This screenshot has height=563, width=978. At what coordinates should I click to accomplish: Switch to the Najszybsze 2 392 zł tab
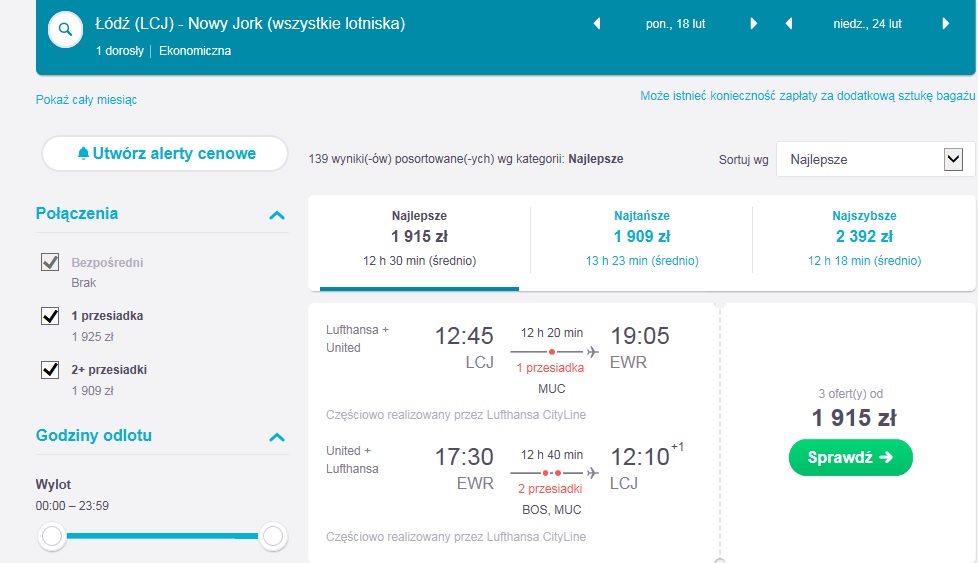pyautogui.click(x=864, y=242)
